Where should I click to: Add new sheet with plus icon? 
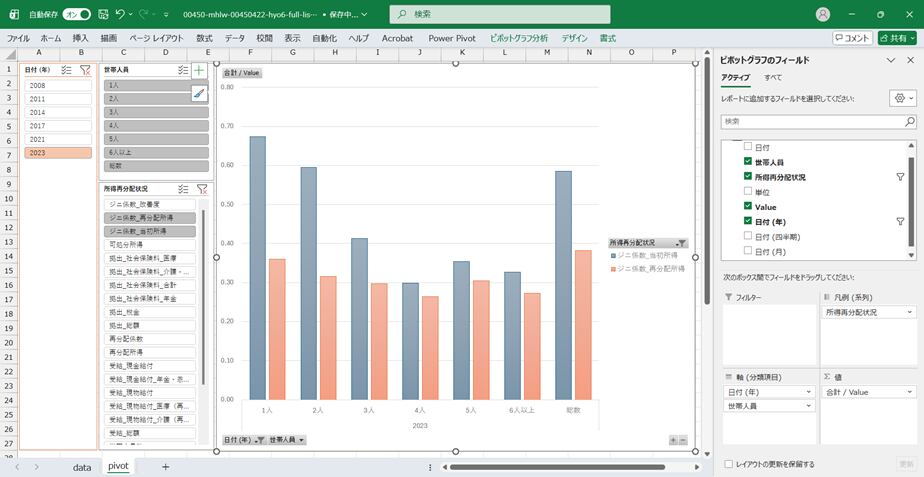pos(166,466)
